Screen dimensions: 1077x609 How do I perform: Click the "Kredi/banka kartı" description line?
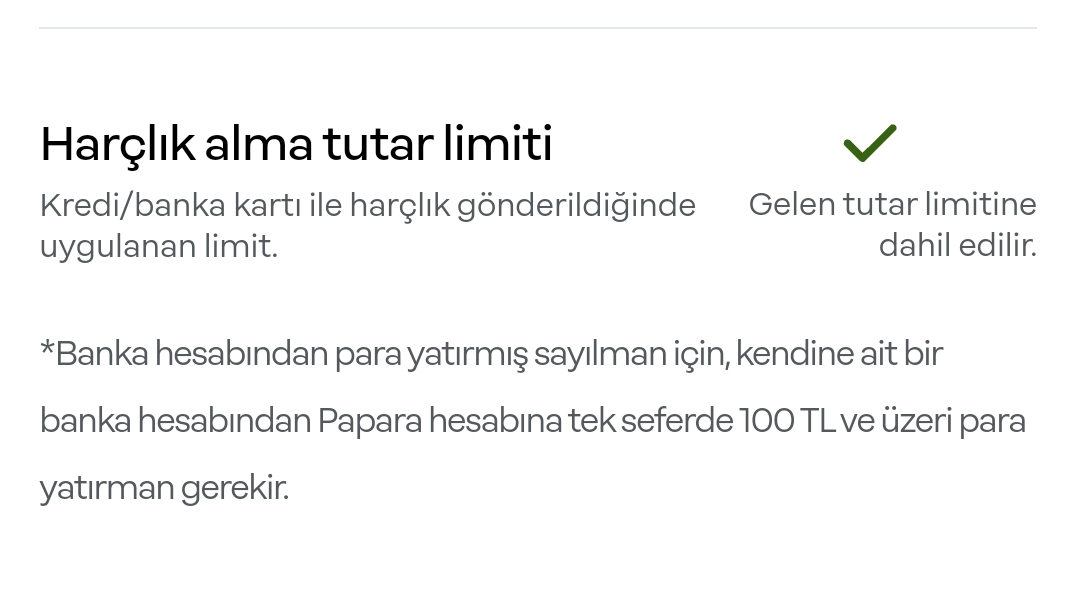tap(367, 205)
